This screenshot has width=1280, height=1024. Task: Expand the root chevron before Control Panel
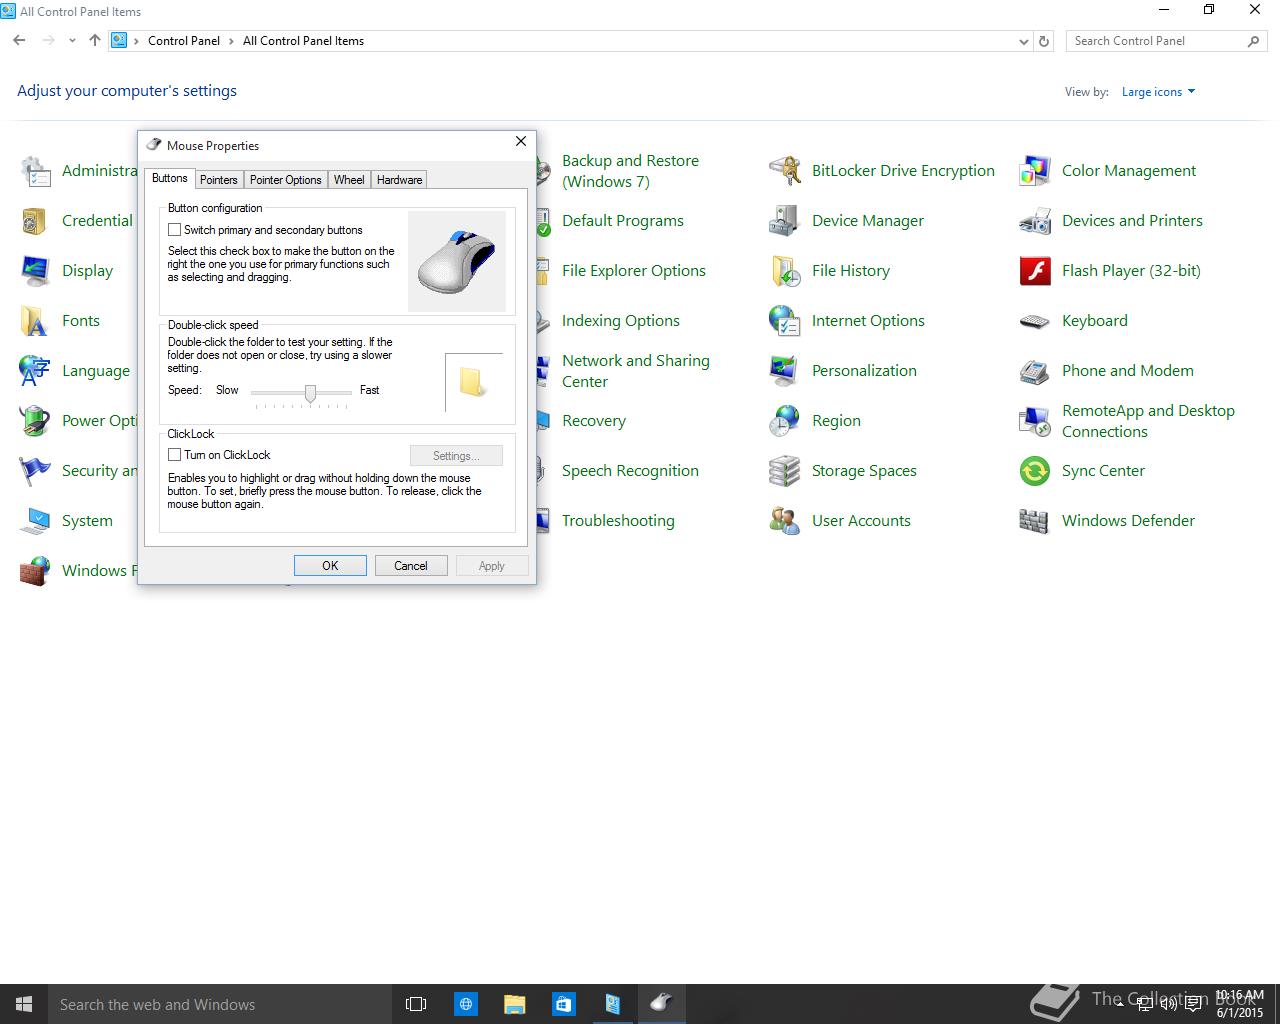137,41
